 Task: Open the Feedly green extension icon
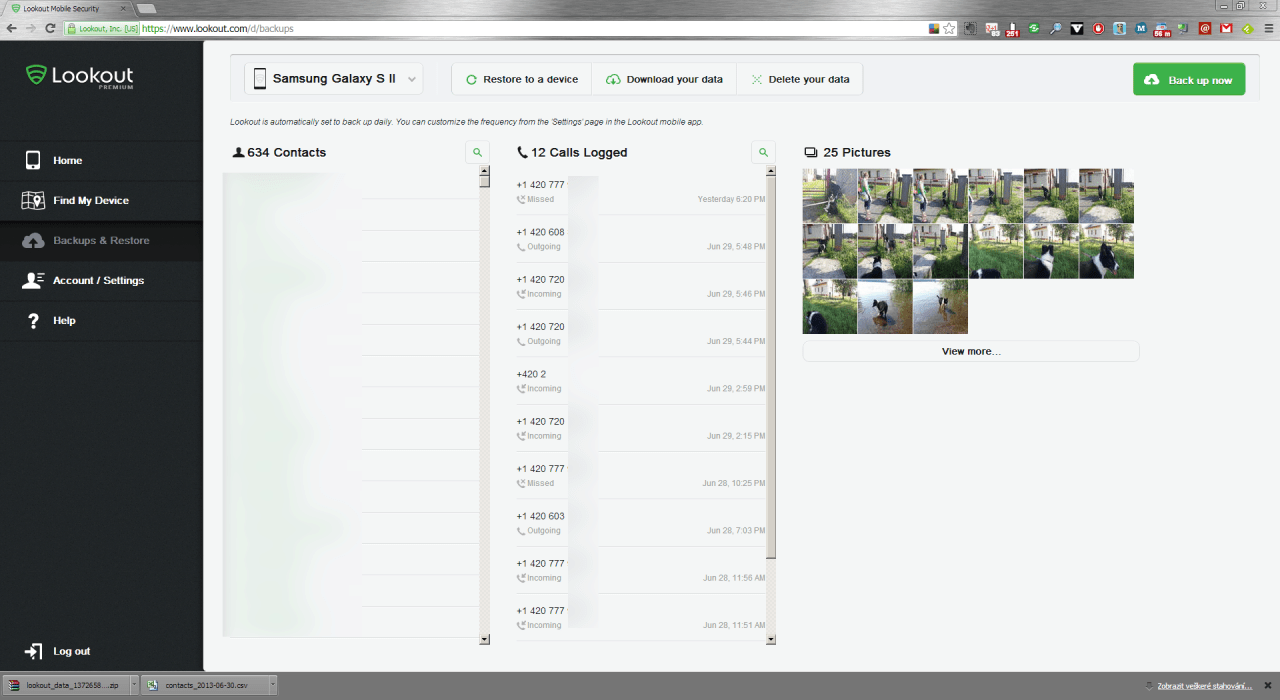click(x=1247, y=29)
